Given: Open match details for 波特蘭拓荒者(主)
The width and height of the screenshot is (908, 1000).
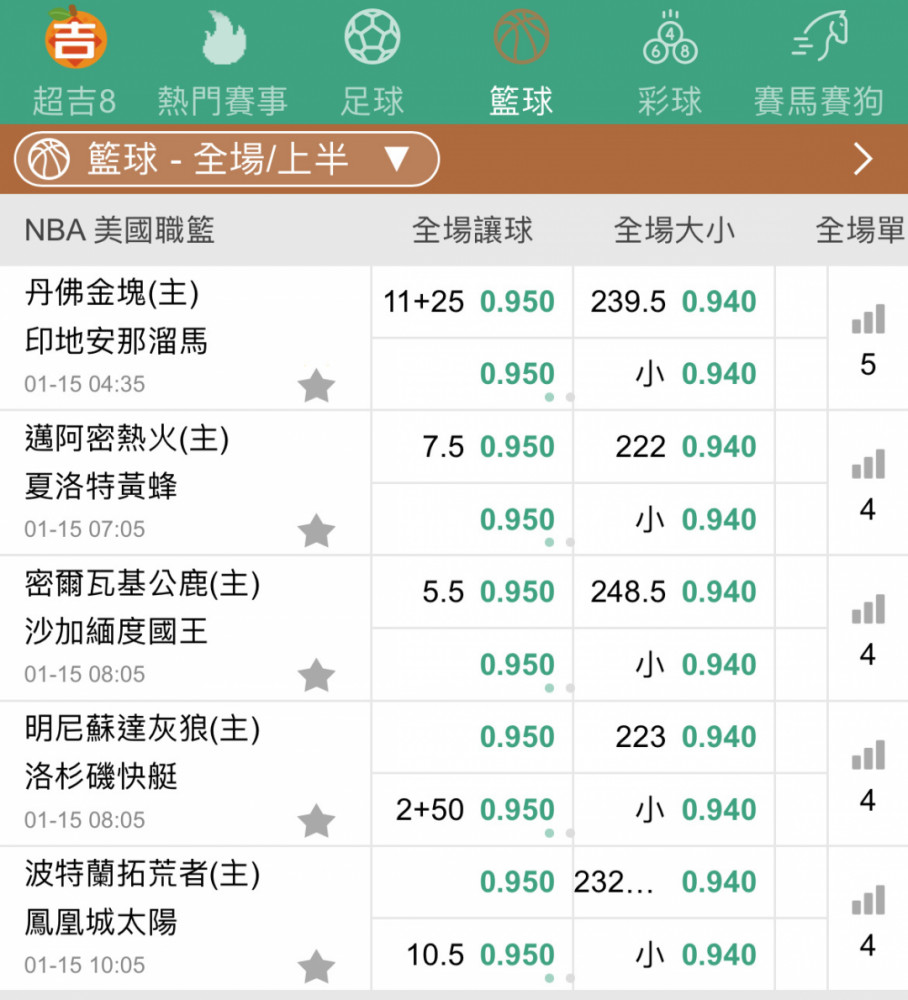Looking at the screenshot, I should point(142,874).
